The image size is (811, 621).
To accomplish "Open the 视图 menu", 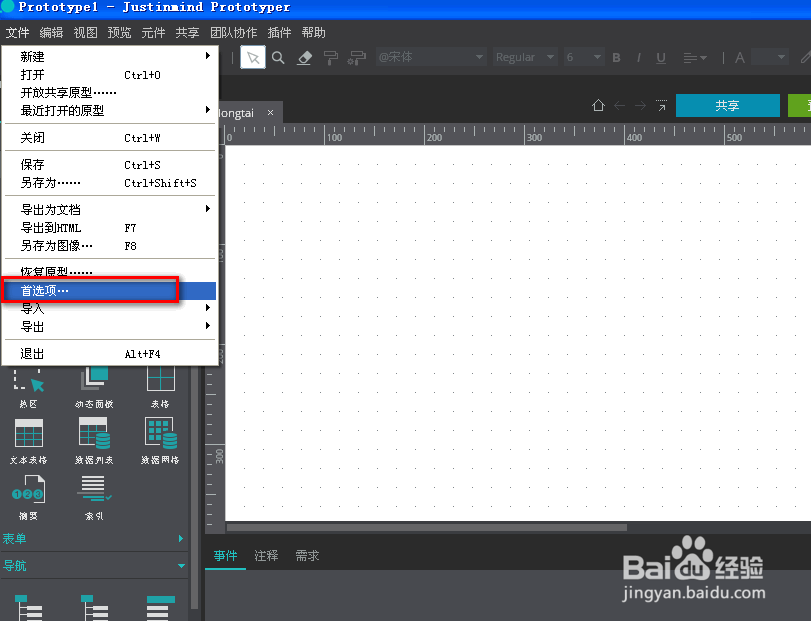I will 85,33.
